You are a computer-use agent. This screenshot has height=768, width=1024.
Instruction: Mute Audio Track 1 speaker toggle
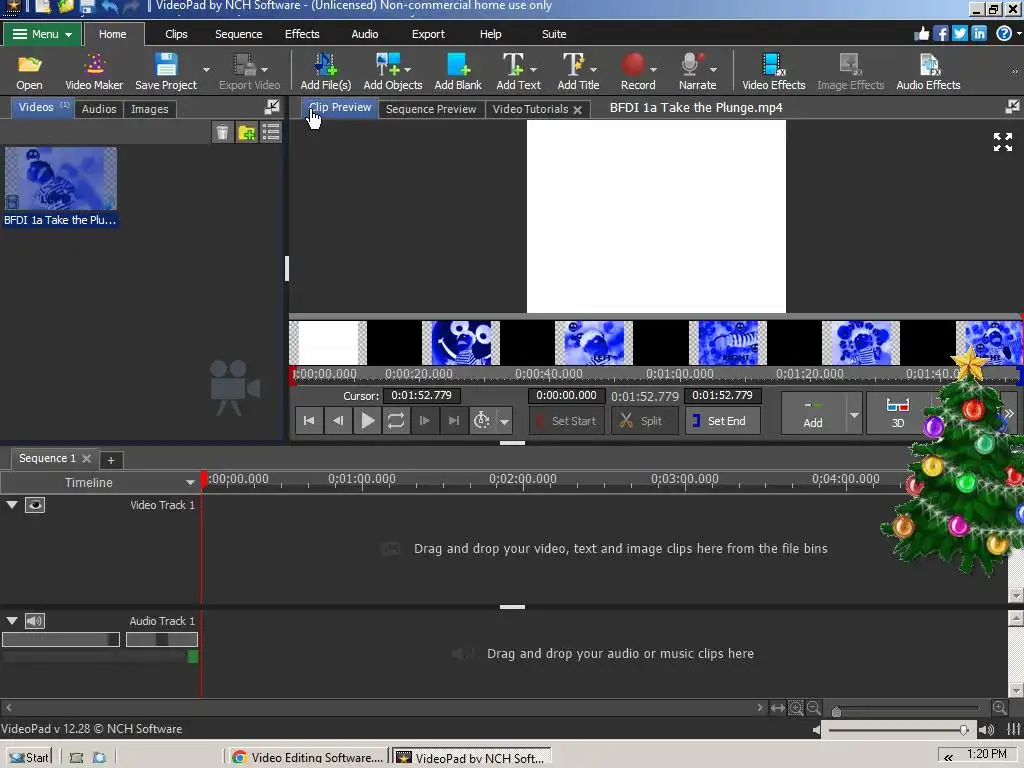click(x=35, y=620)
